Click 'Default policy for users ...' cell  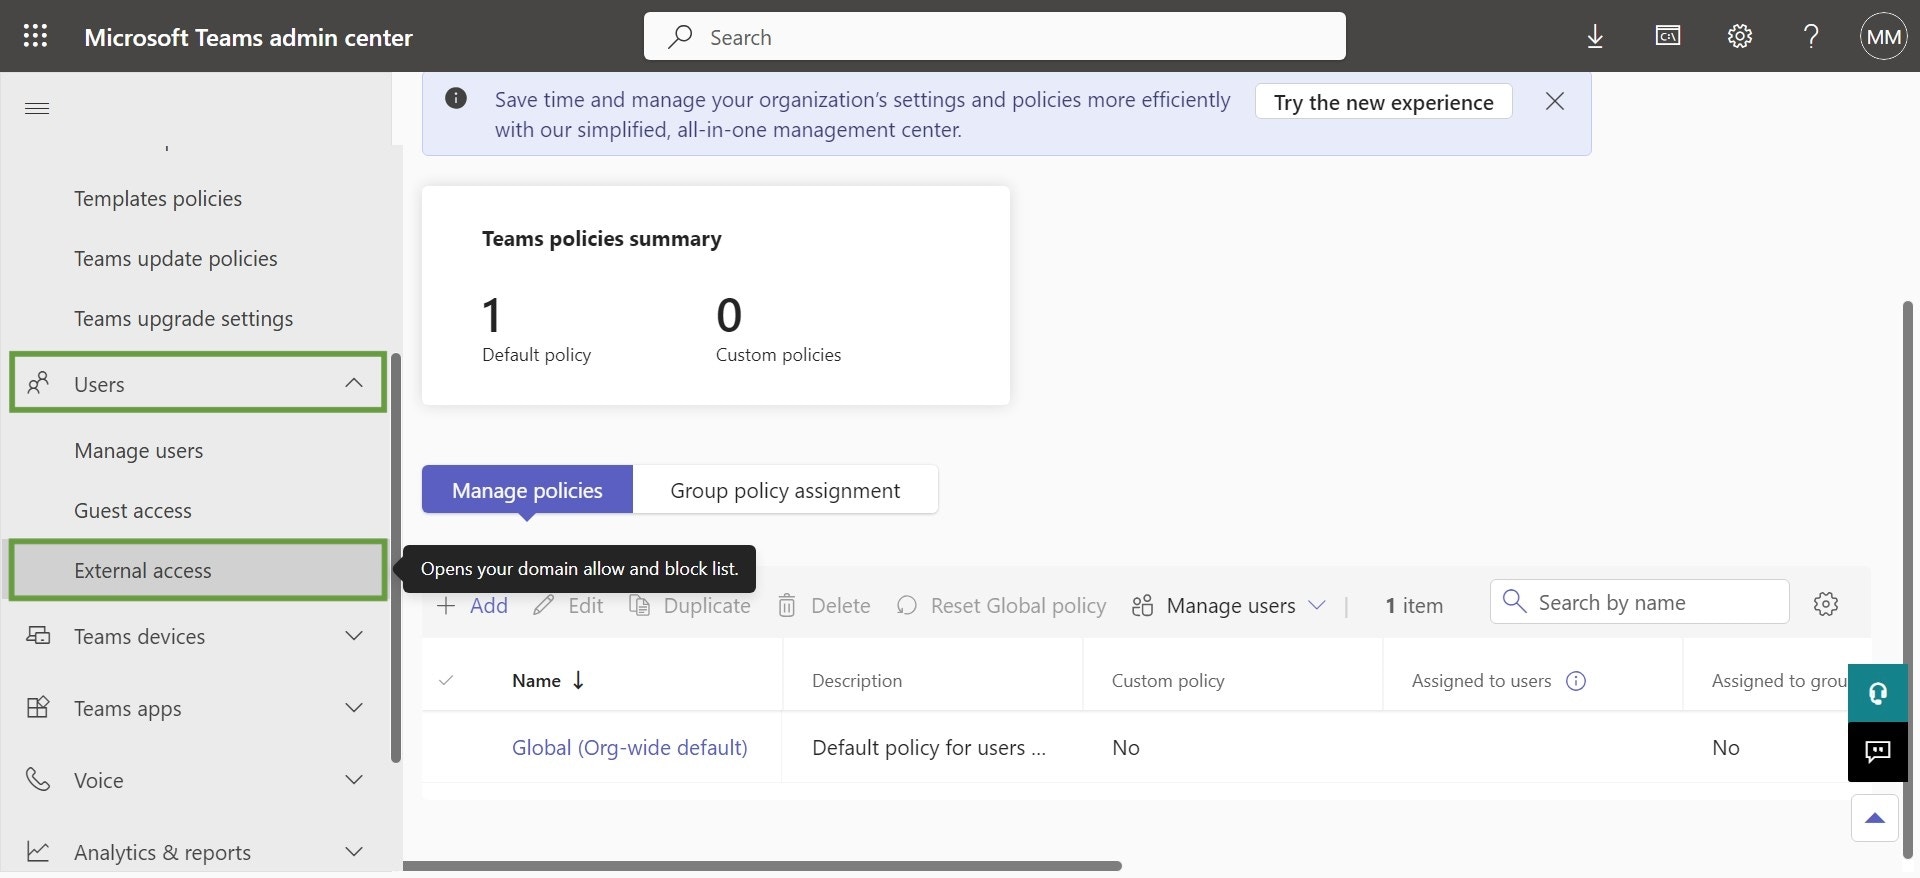point(929,747)
